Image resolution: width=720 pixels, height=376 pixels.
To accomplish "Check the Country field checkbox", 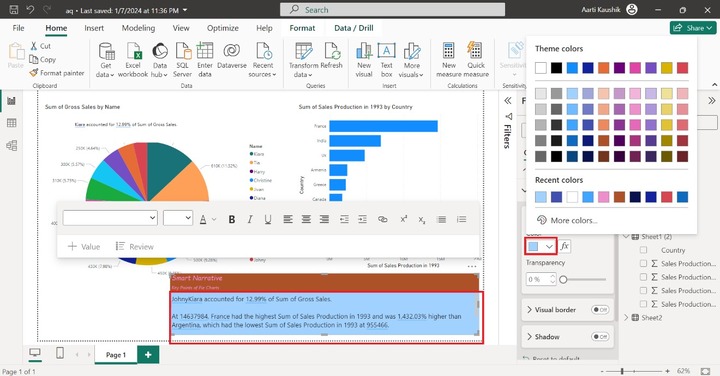I will (x=643, y=250).
